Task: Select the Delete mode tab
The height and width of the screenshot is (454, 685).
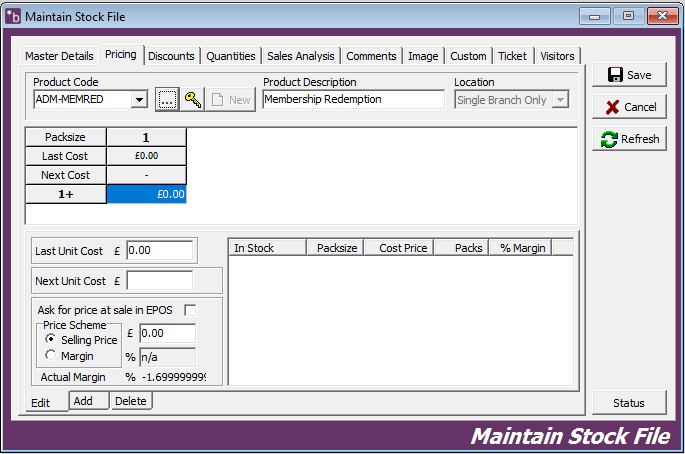Action: coord(131,401)
